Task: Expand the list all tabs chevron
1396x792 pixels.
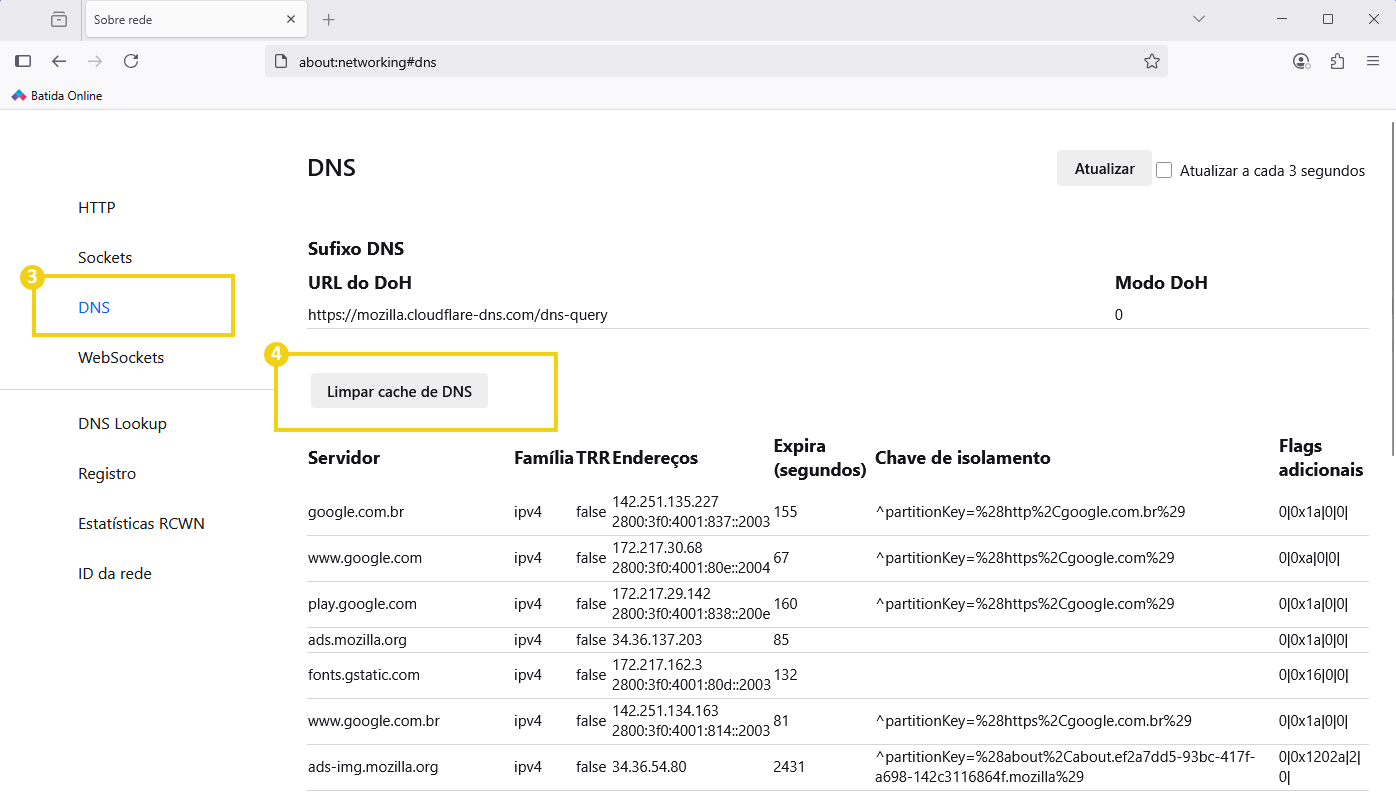Action: (x=1199, y=19)
